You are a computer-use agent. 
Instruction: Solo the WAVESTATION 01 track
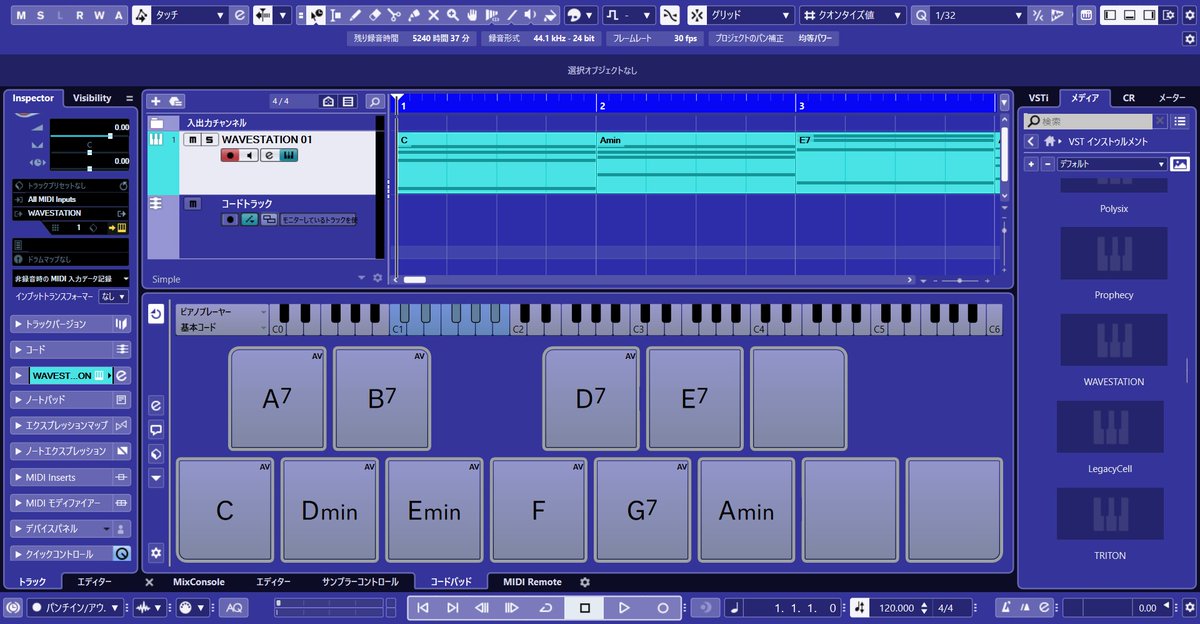(x=207, y=139)
